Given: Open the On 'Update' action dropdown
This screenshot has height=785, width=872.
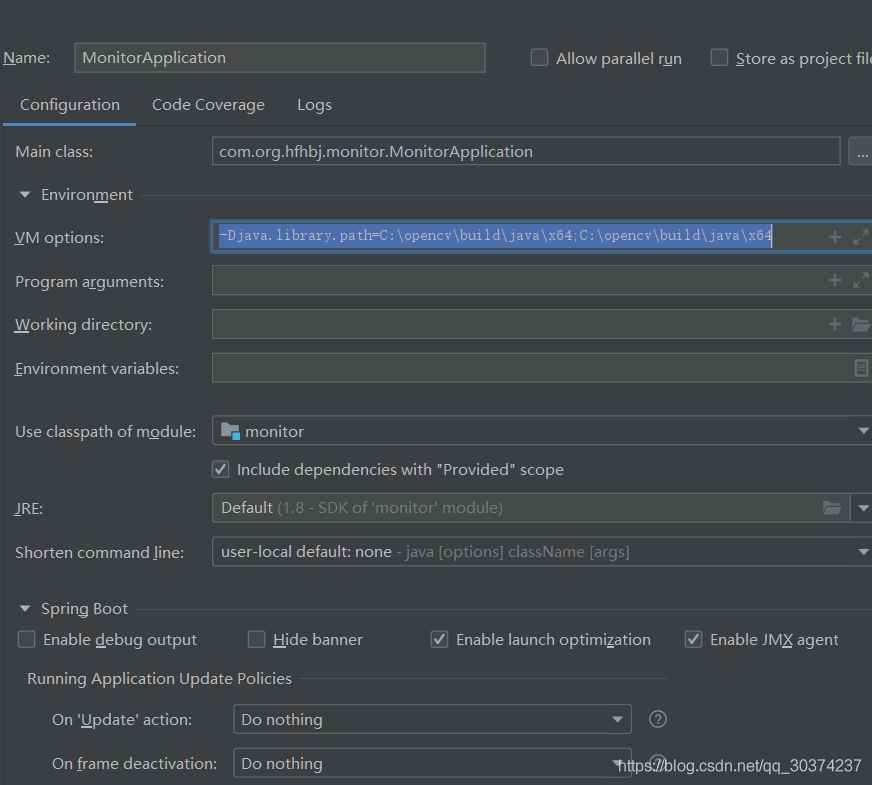Looking at the screenshot, I should pyautogui.click(x=432, y=719).
